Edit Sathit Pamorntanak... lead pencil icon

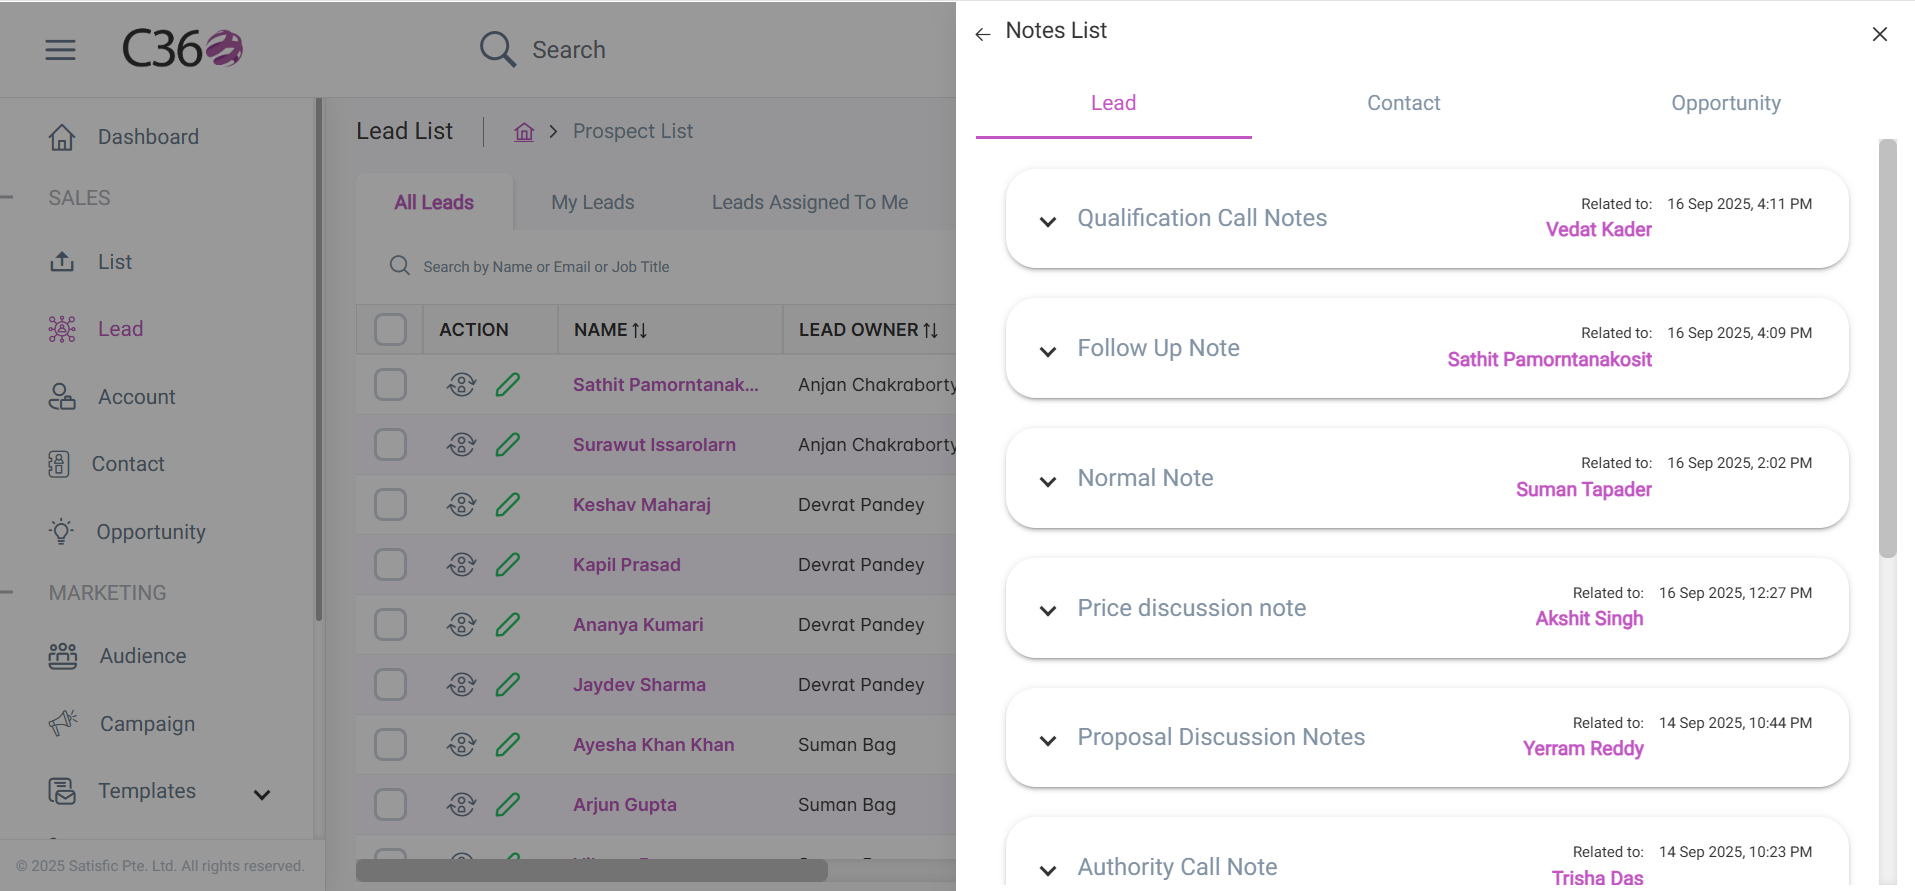tap(508, 384)
